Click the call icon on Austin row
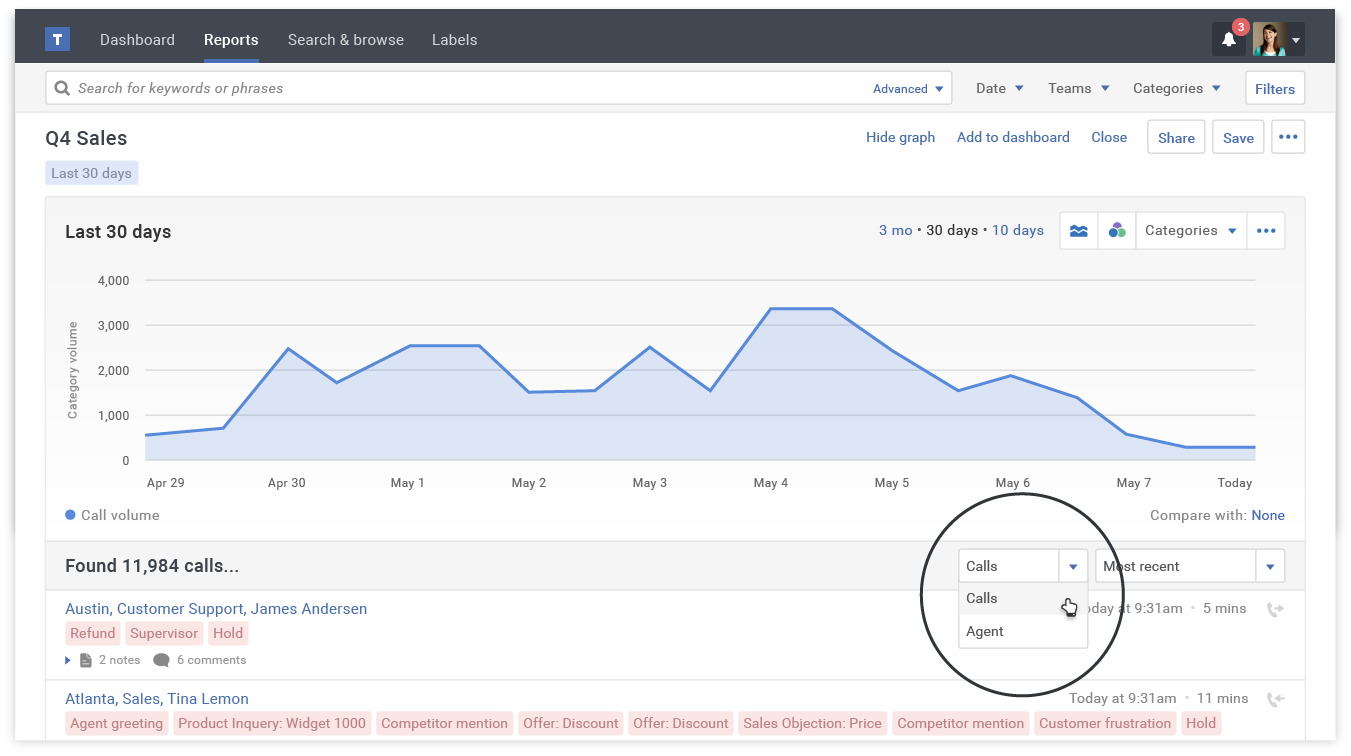The height and width of the screenshot is (756, 1351). tap(1275, 609)
